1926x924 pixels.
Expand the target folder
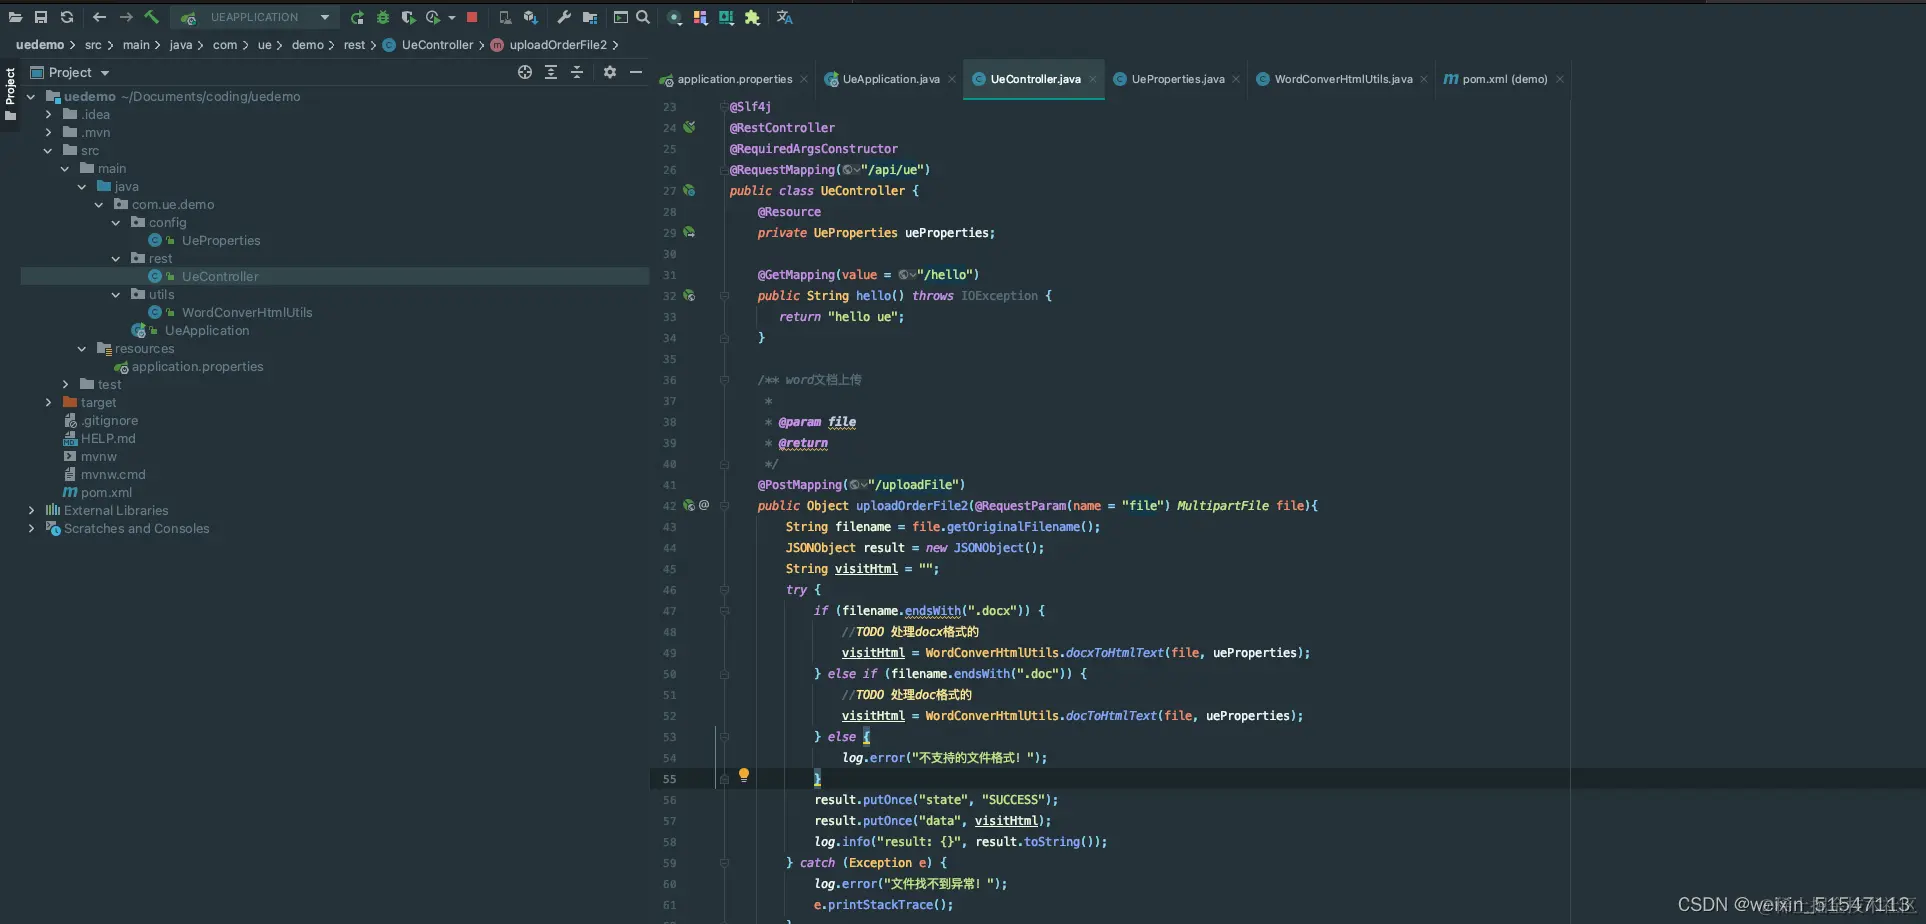tap(48, 403)
